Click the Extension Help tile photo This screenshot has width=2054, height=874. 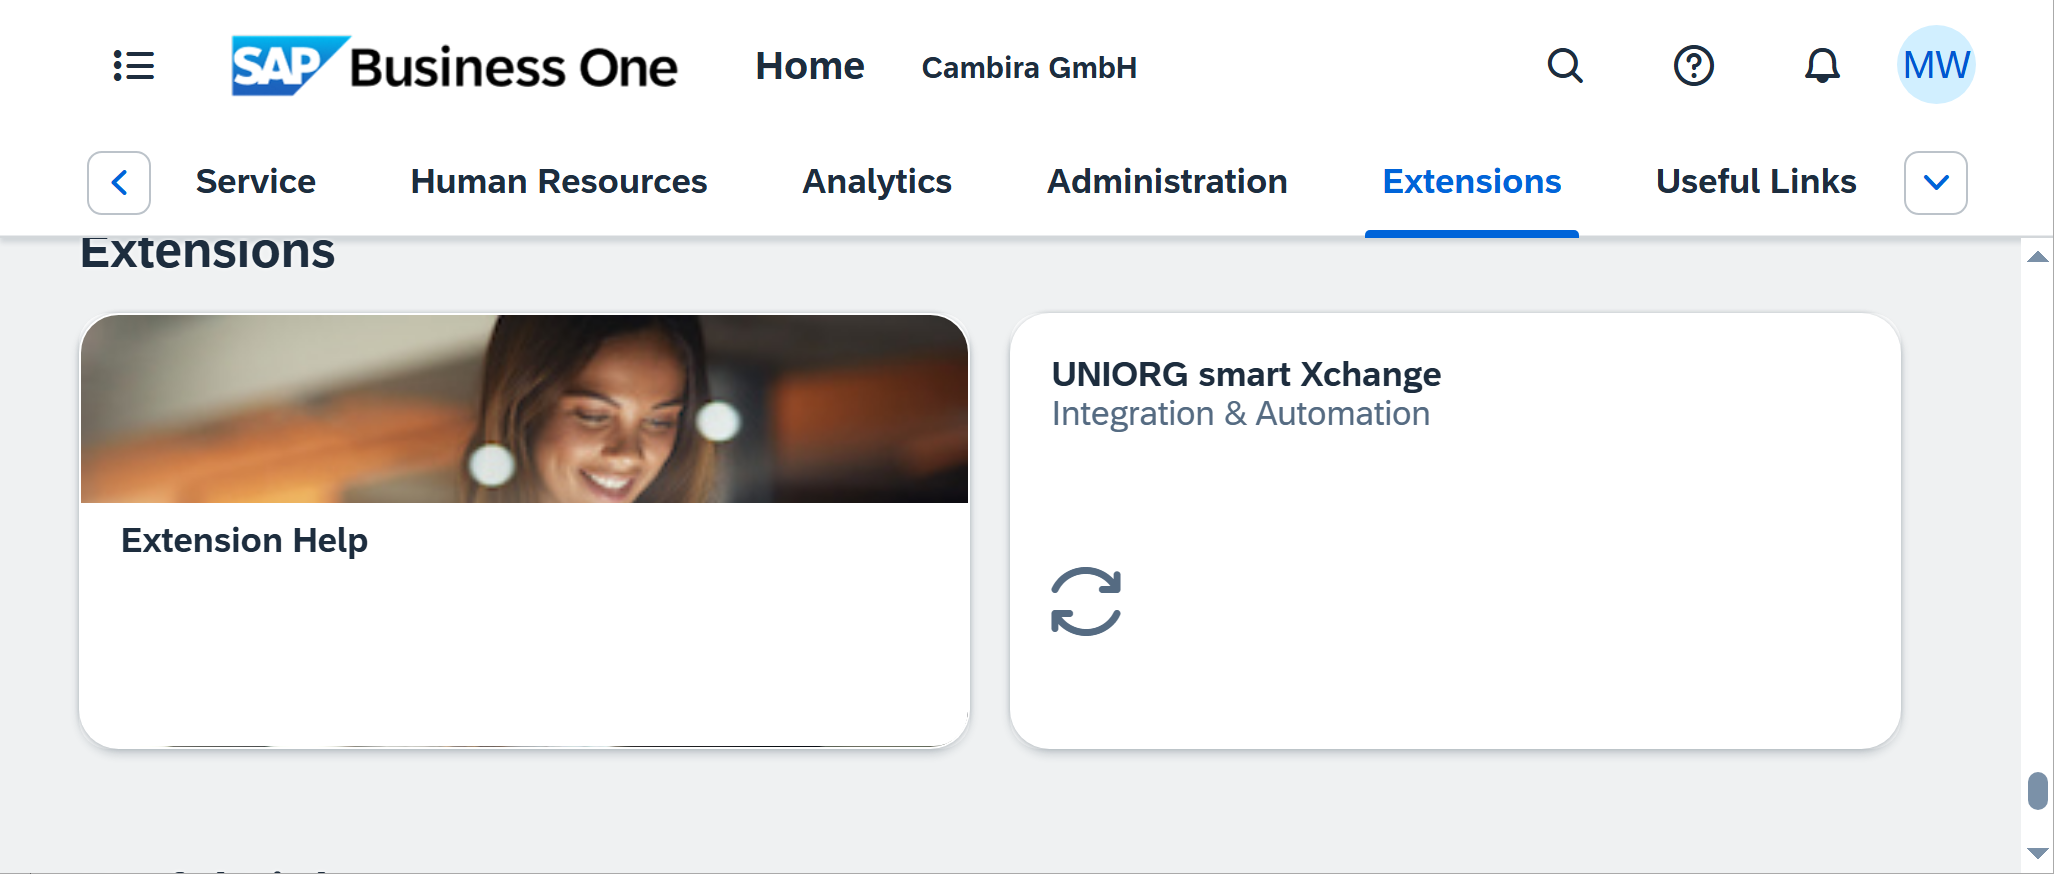coord(524,409)
